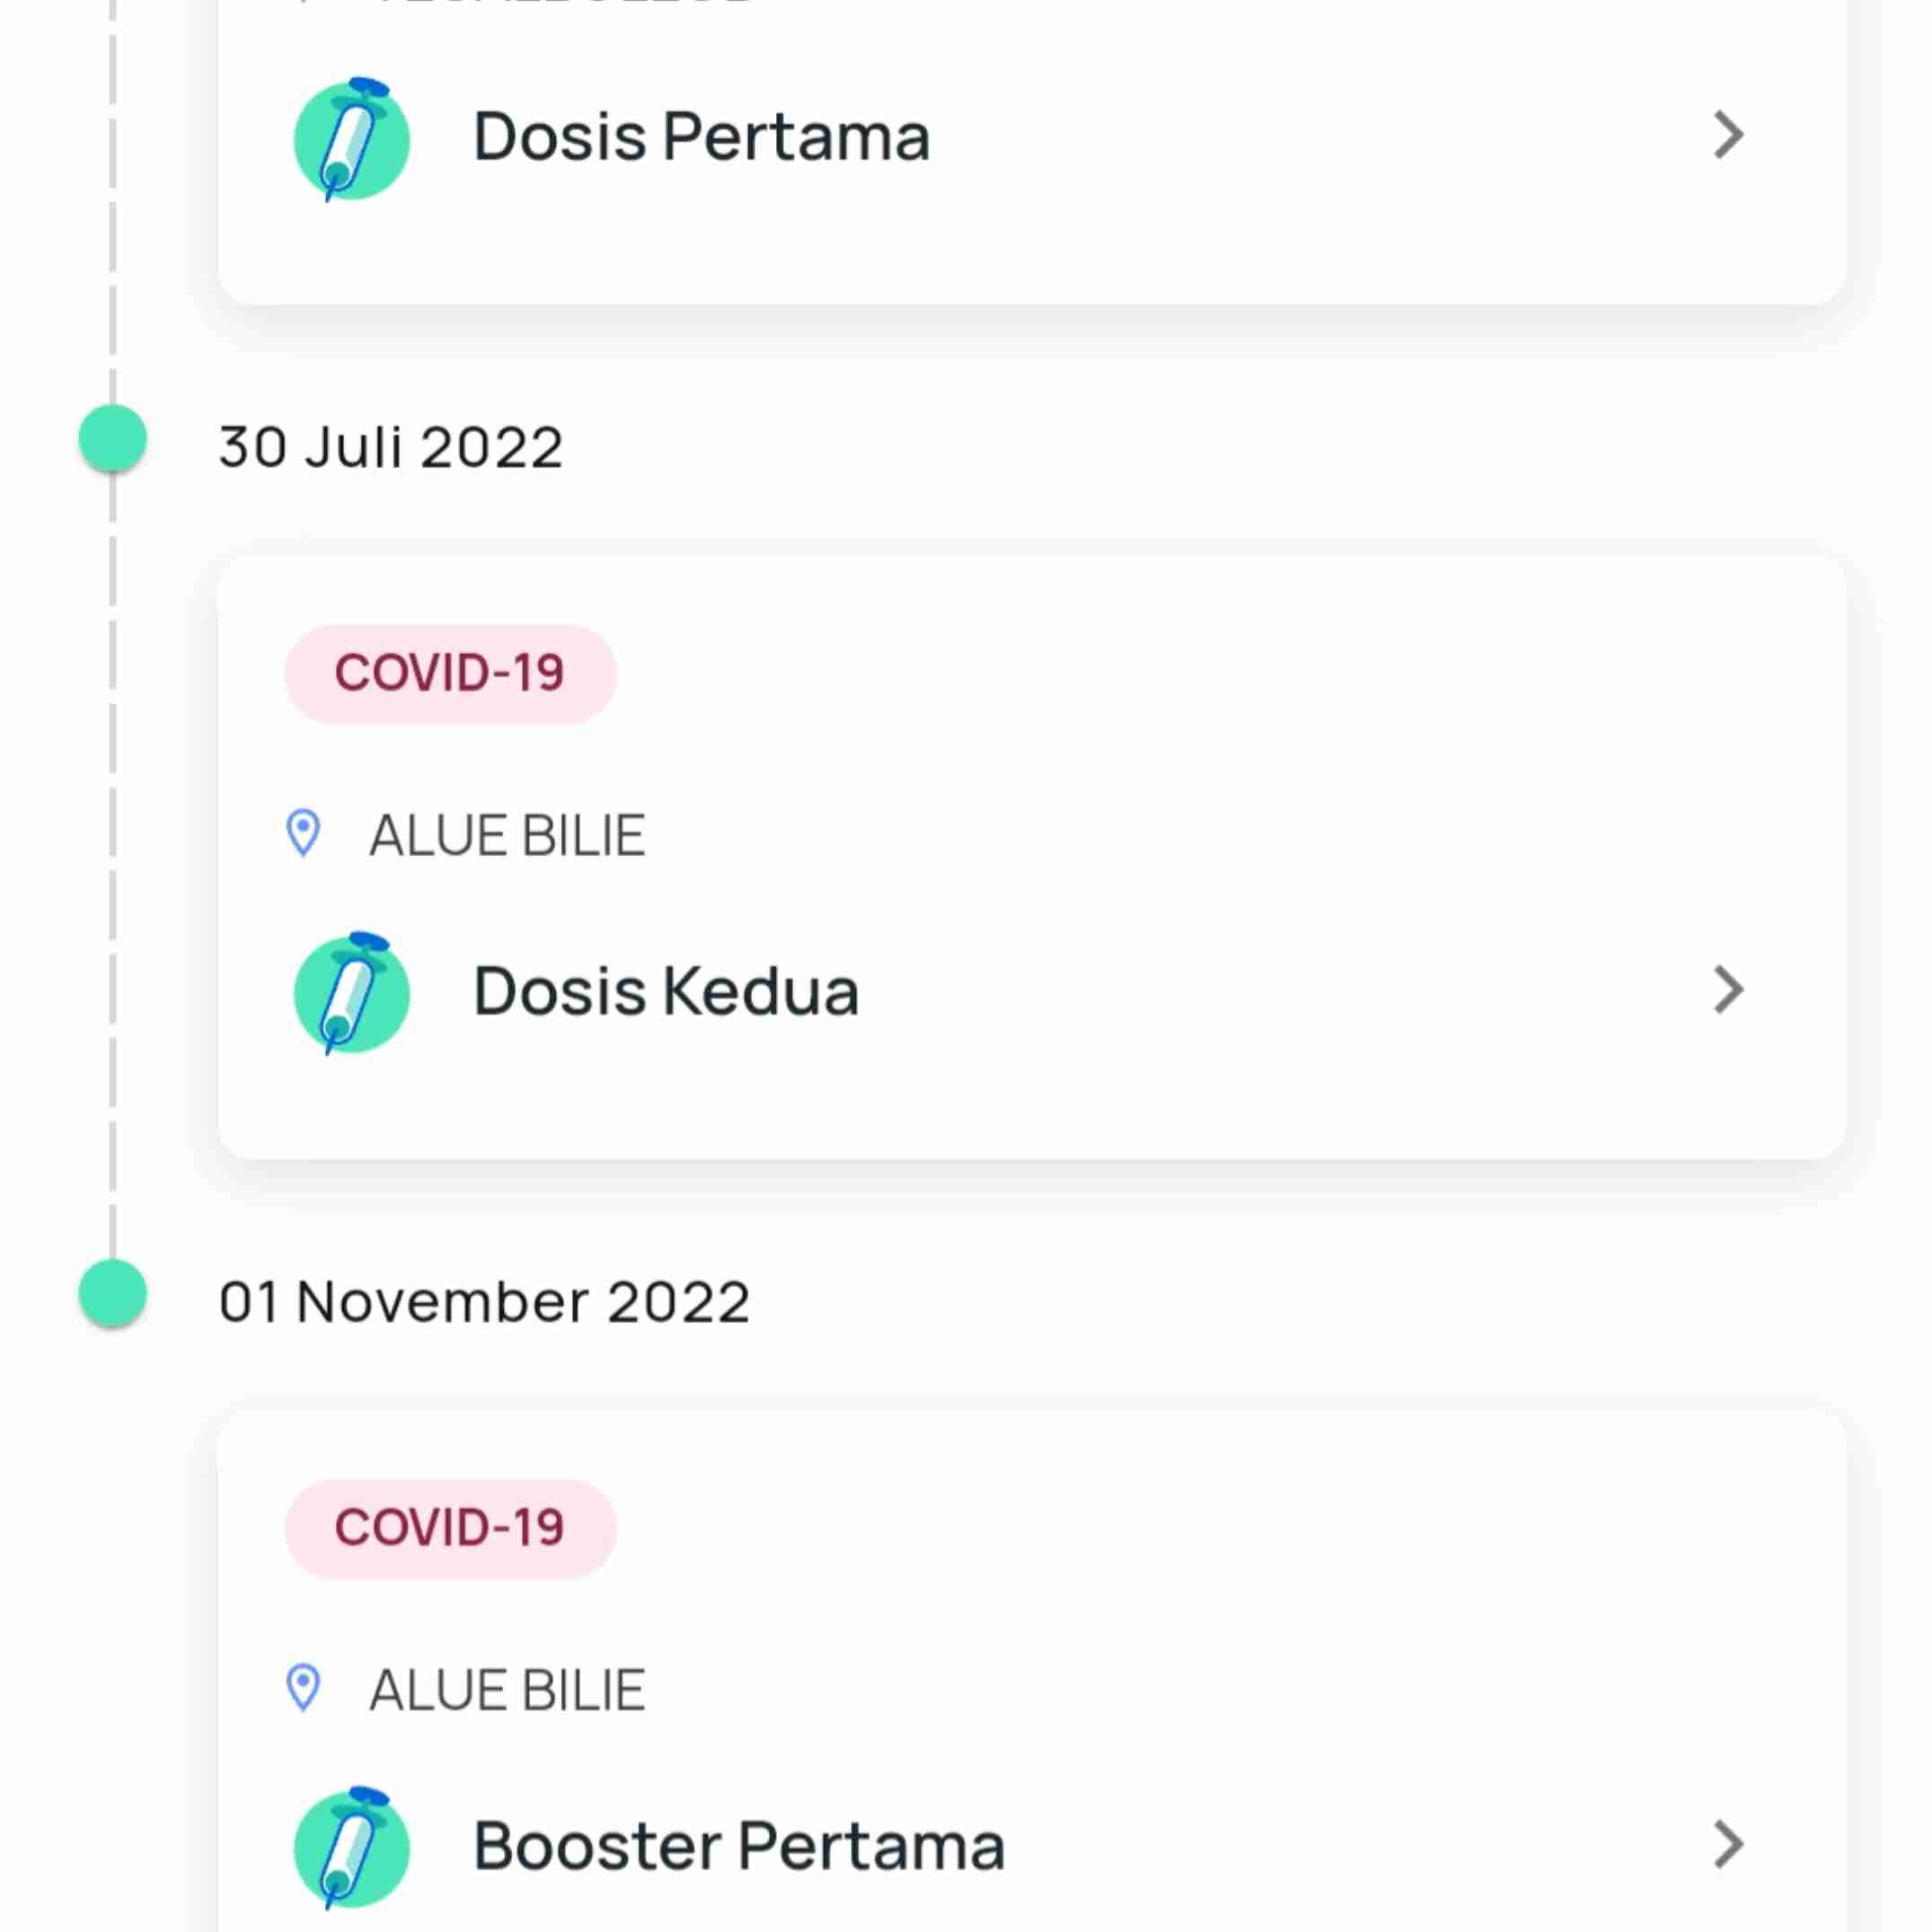This screenshot has width=1932, height=1932.
Task: Open Booster Pertama details via chevron arrow
Action: pyautogui.click(x=1728, y=1845)
